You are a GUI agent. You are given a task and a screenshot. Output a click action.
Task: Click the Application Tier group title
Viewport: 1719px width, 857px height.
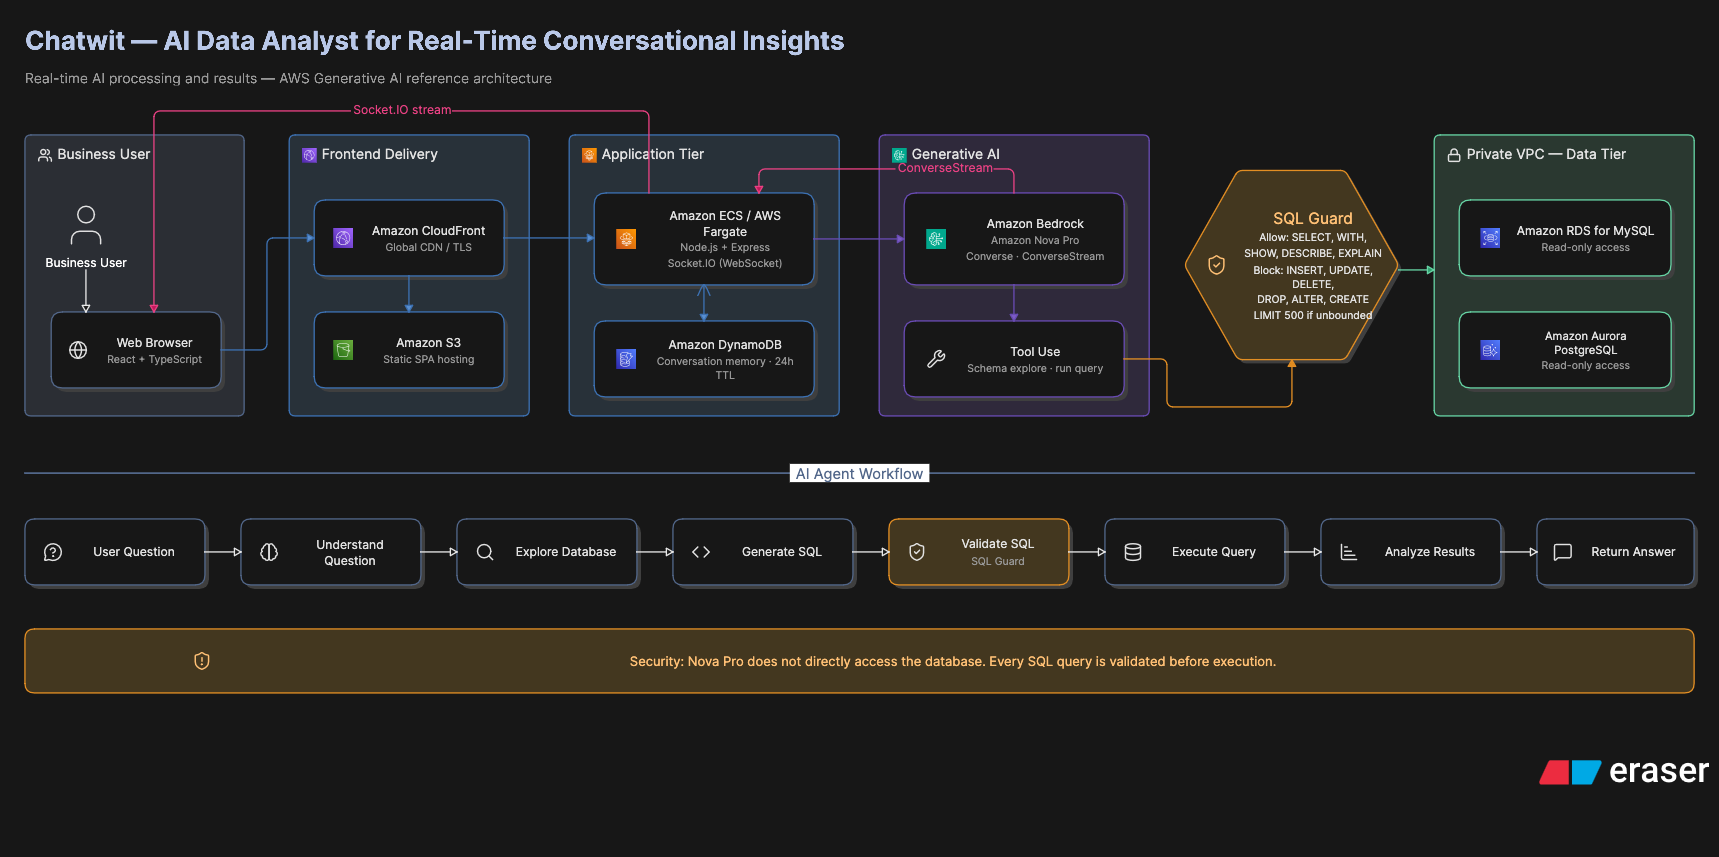pyautogui.click(x=653, y=154)
